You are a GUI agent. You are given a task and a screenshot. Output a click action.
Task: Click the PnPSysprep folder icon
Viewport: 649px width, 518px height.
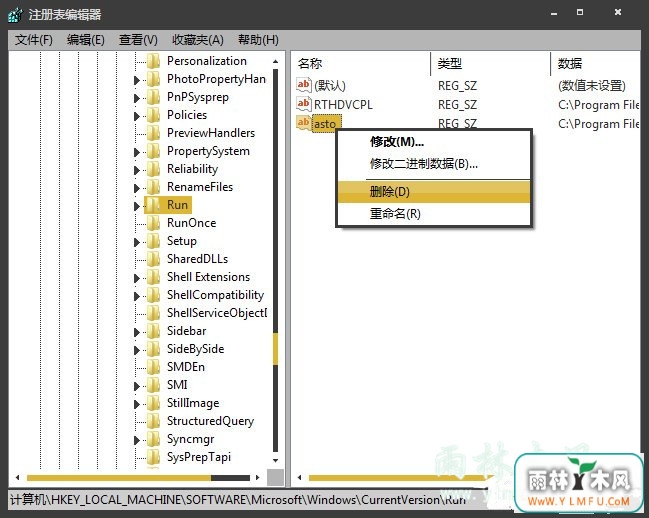tap(154, 97)
